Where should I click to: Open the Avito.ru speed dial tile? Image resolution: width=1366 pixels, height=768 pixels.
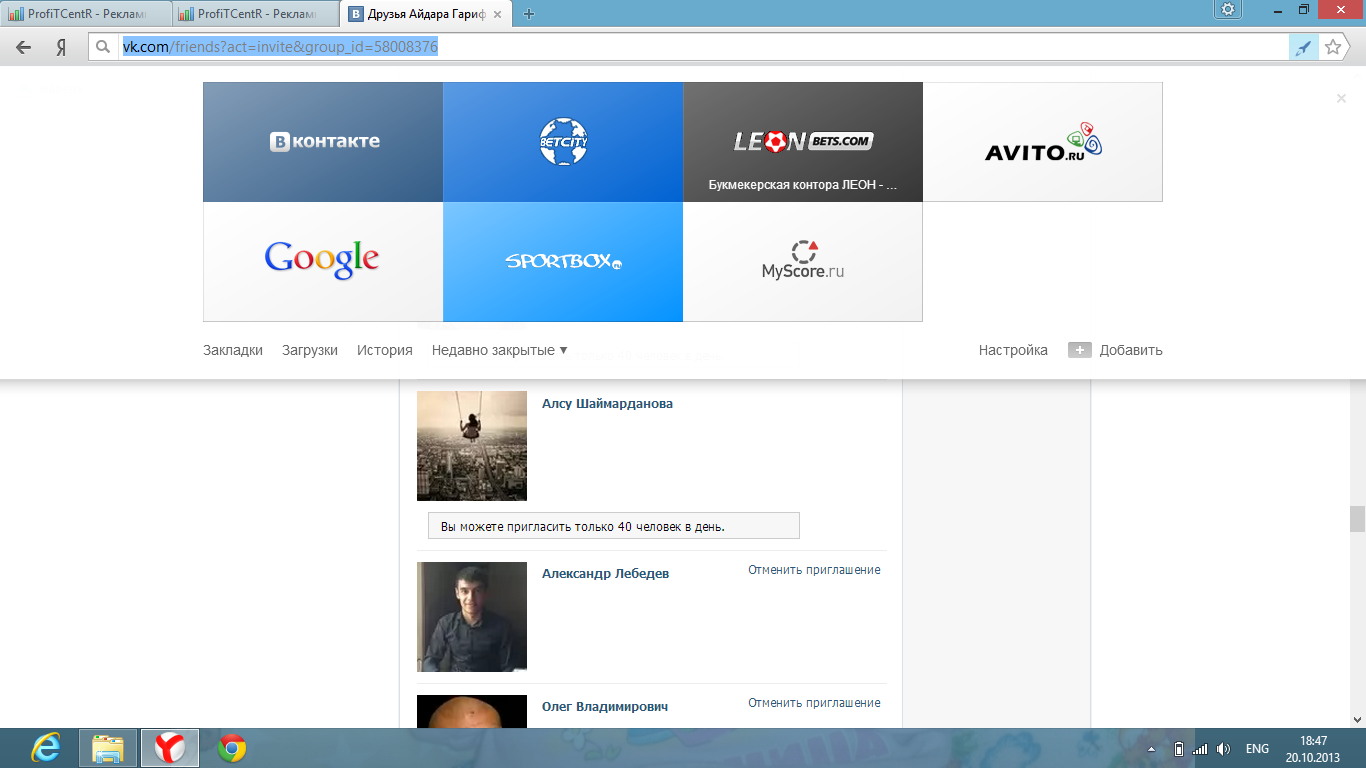(x=1043, y=142)
